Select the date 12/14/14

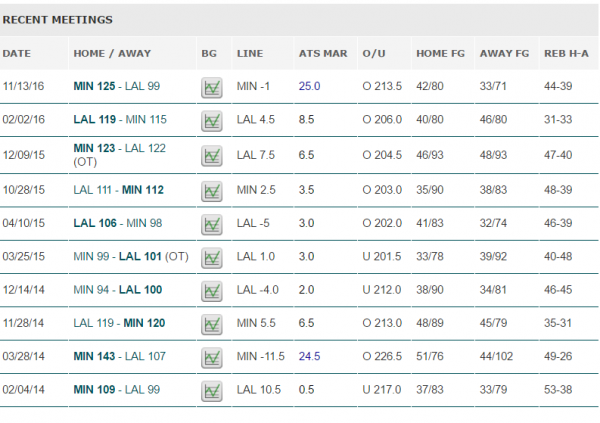point(23,290)
